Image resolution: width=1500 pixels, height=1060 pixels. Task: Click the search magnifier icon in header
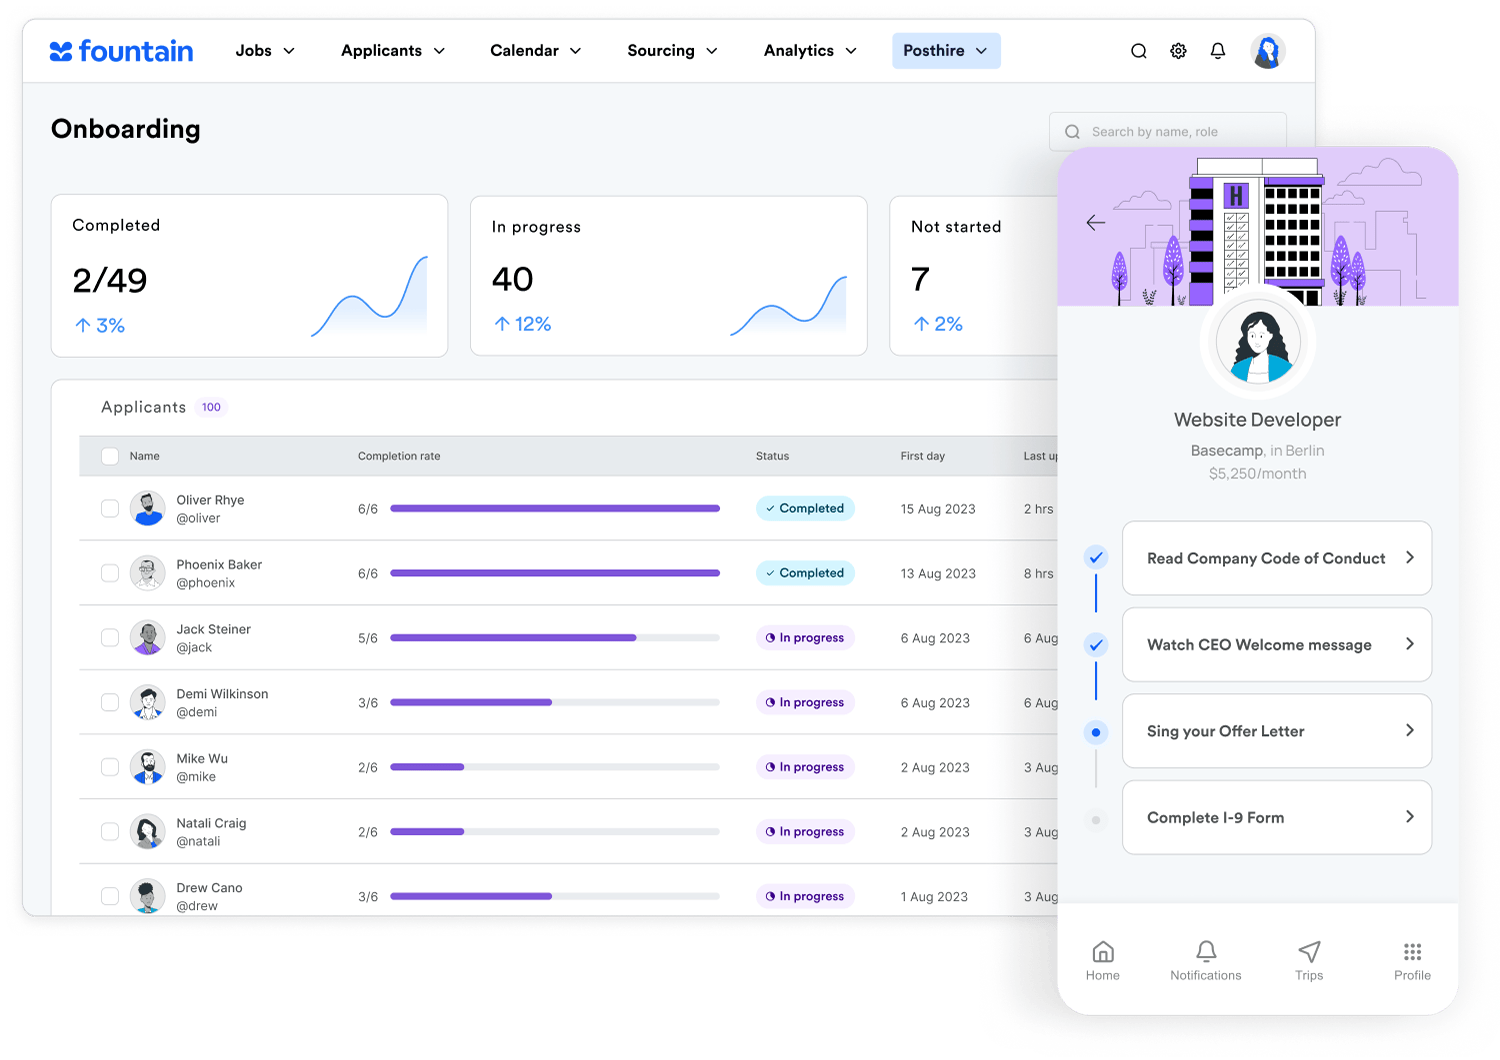1138,51
